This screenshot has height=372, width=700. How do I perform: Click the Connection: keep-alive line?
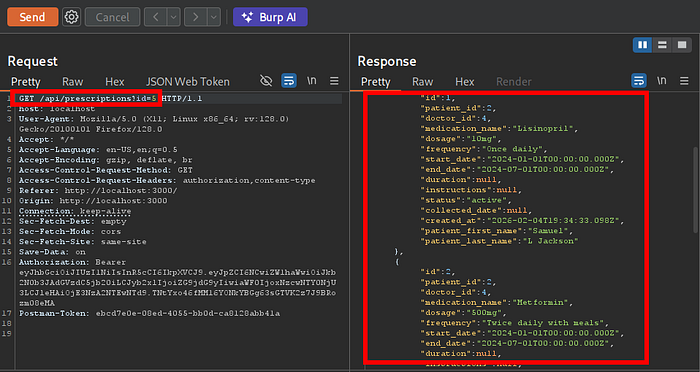click(x=75, y=211)
